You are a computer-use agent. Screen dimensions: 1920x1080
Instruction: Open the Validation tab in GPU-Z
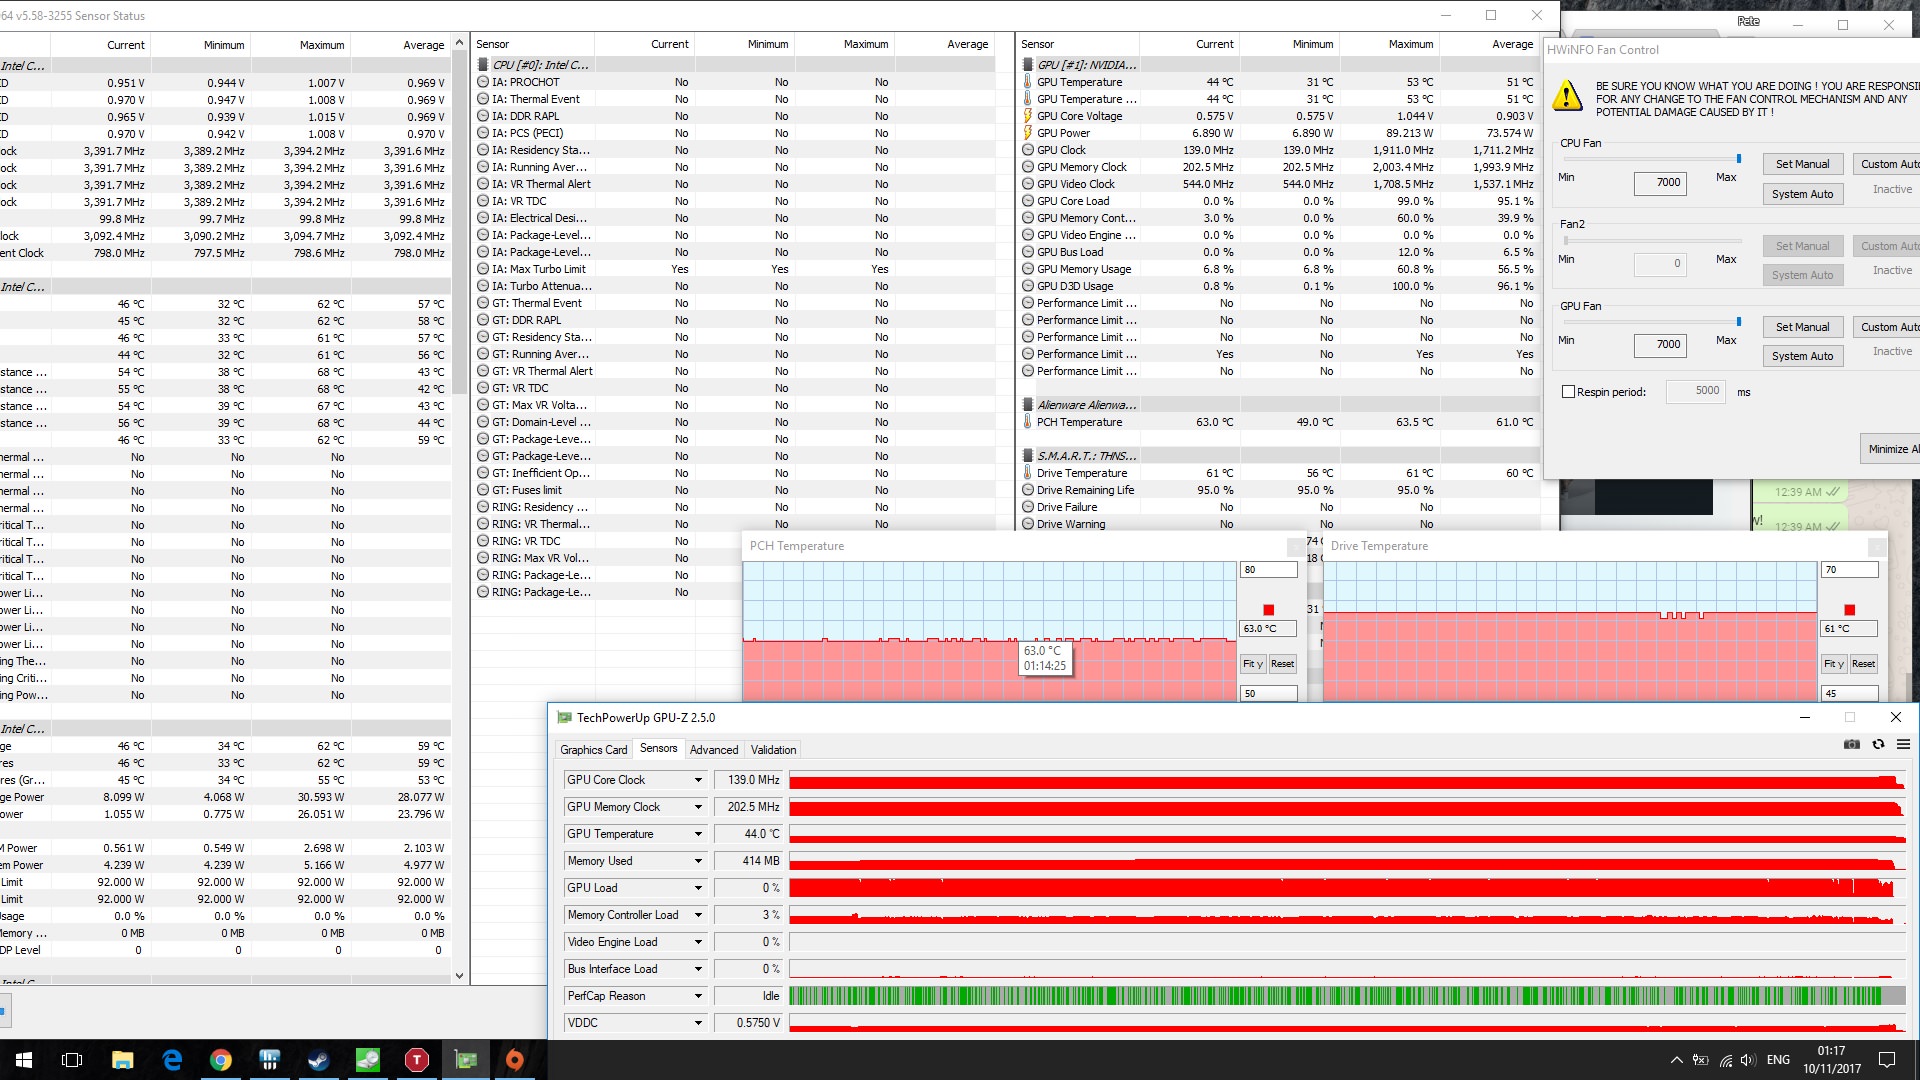[x=773, y=750]
